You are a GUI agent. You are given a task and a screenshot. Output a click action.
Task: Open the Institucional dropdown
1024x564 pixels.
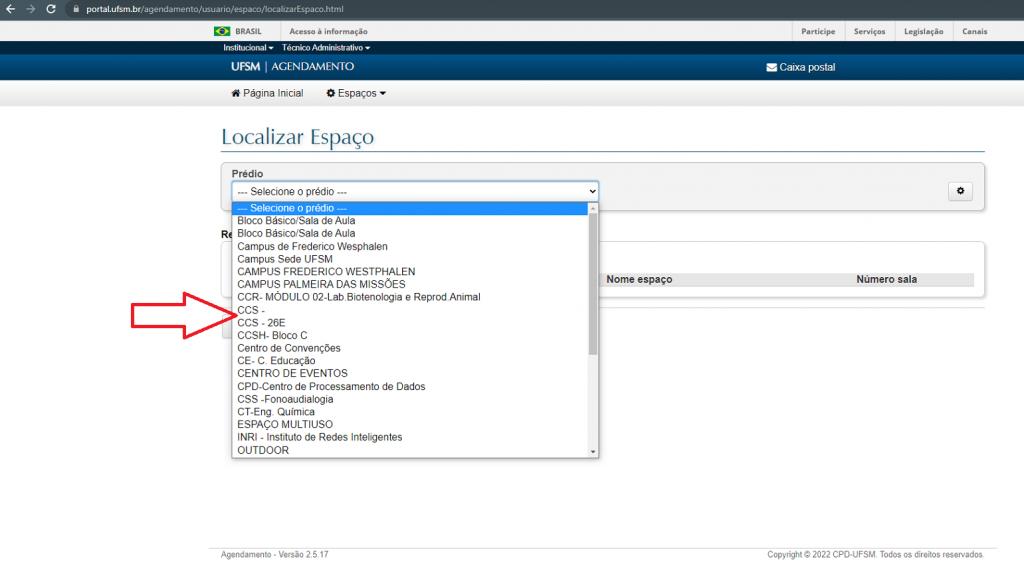249,48
